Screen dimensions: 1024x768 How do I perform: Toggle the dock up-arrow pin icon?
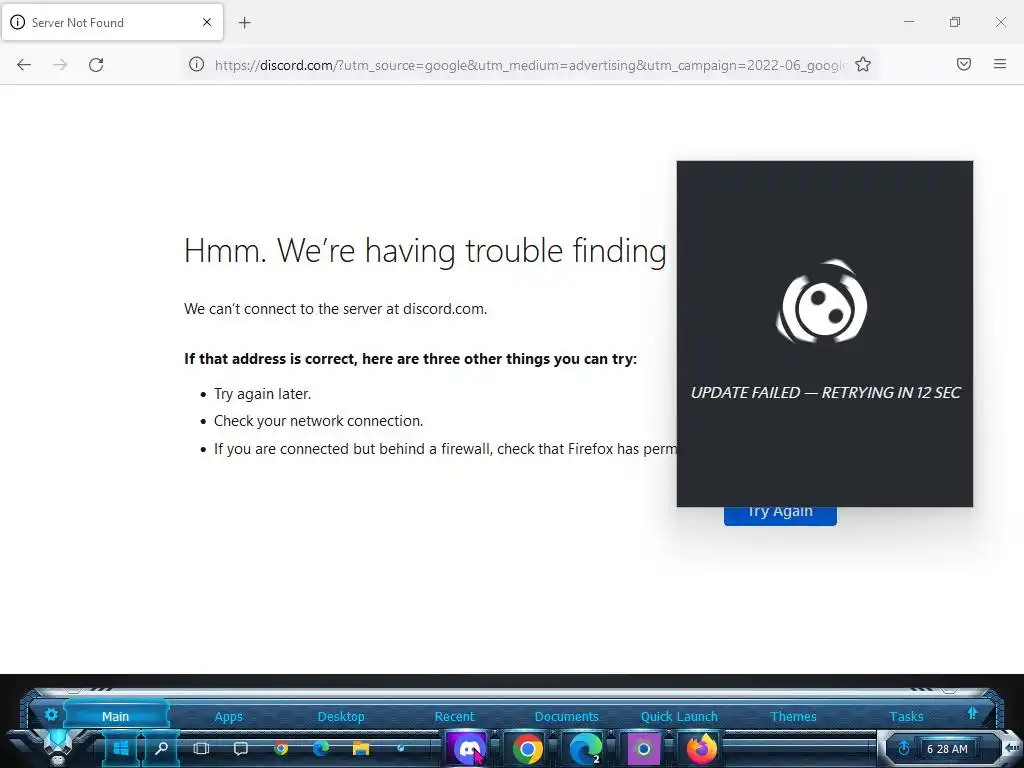click(972, 713)
